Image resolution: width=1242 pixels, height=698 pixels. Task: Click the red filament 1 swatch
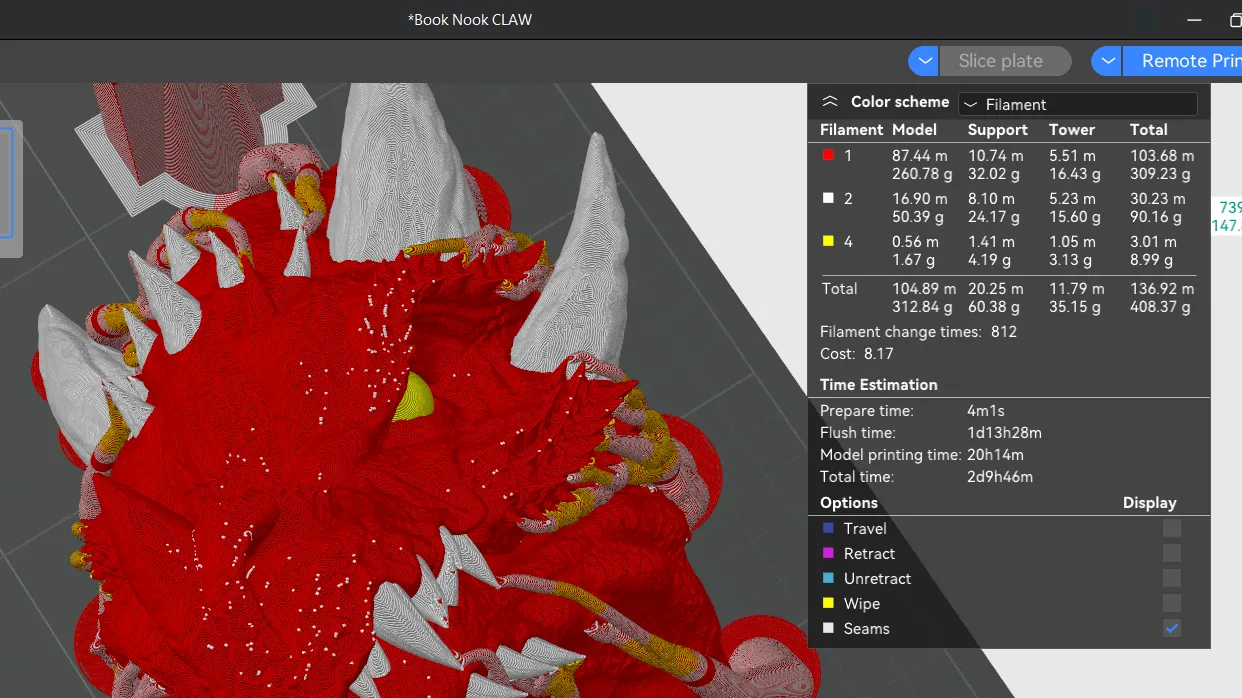[828, 155]
